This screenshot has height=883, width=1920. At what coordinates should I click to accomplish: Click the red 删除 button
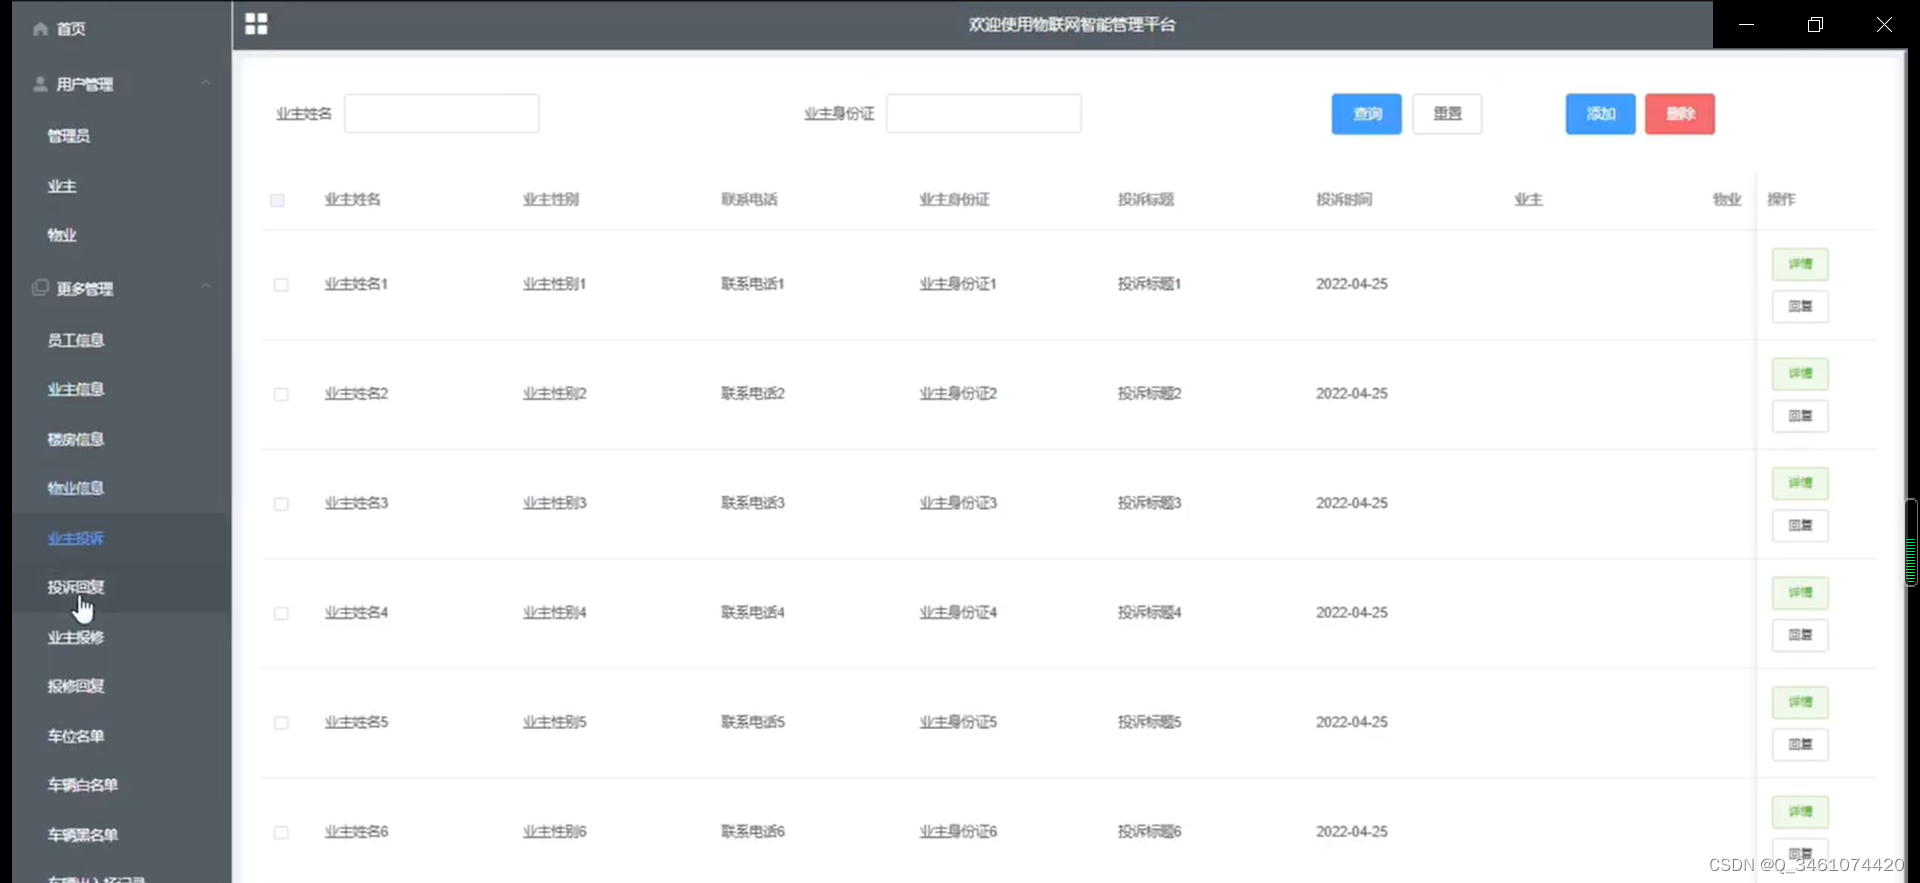tap(1680, 114)
